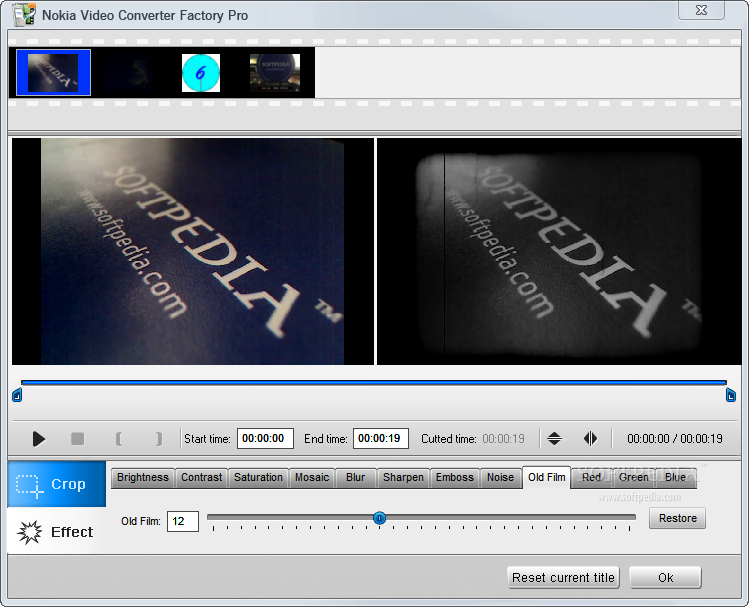Switch to the Green channel tab
Image resolution: width=749 pixels, height=607 pixels.
(x=634, y=478)
